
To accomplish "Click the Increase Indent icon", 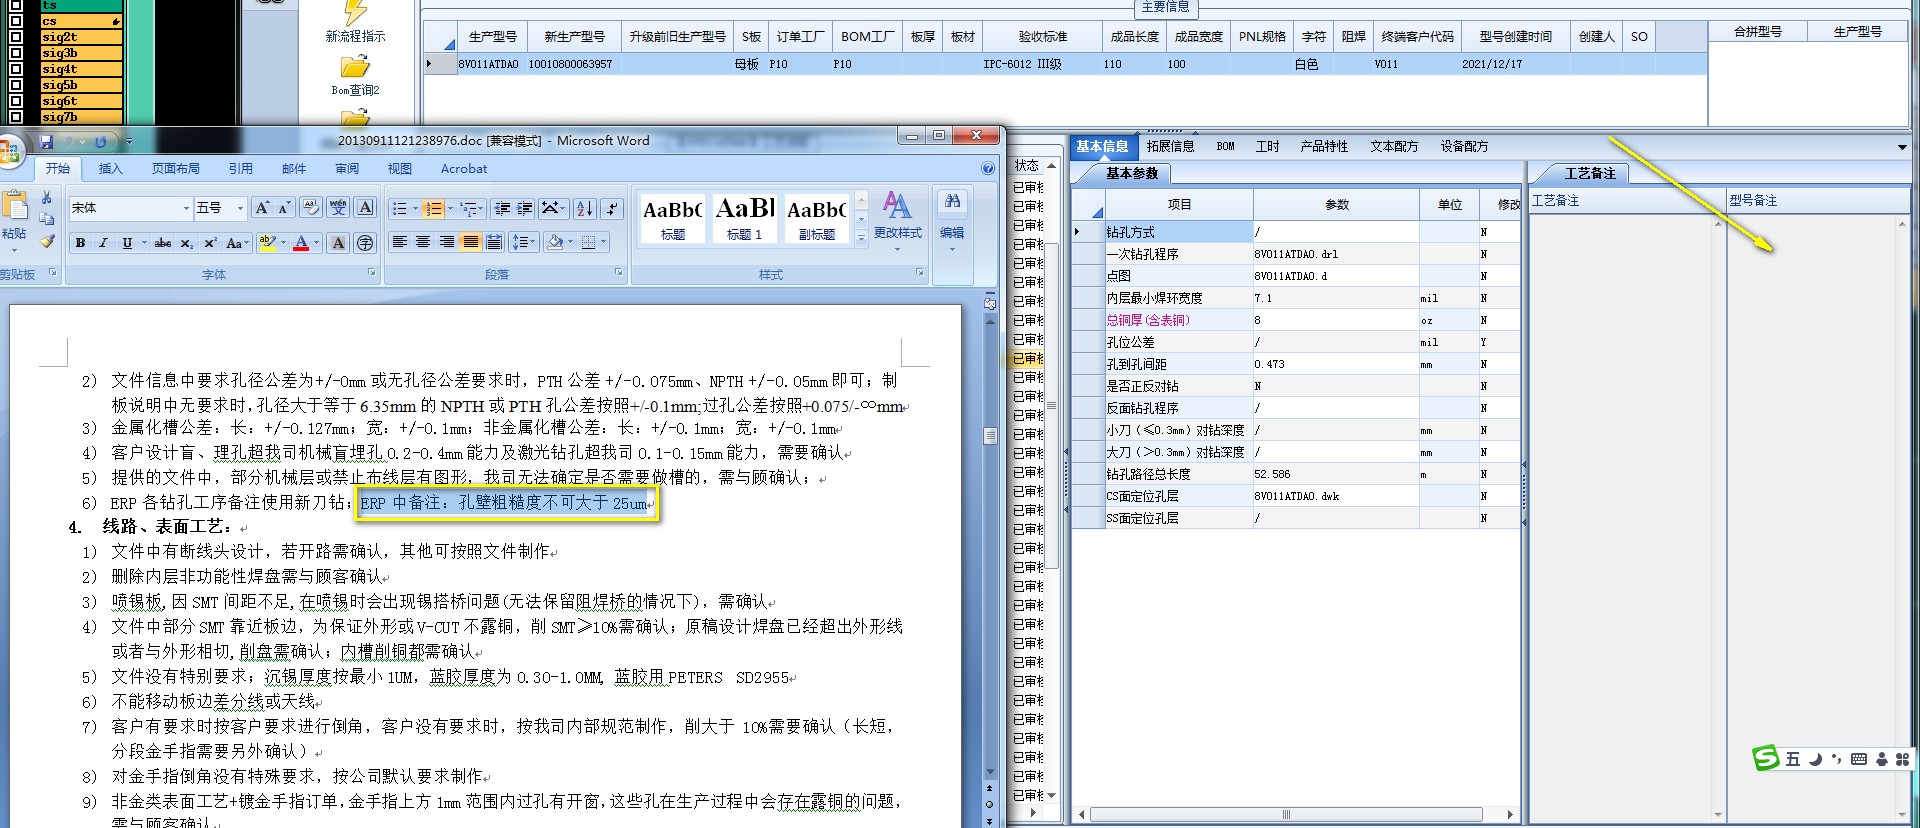I will (x=524, y=208).
